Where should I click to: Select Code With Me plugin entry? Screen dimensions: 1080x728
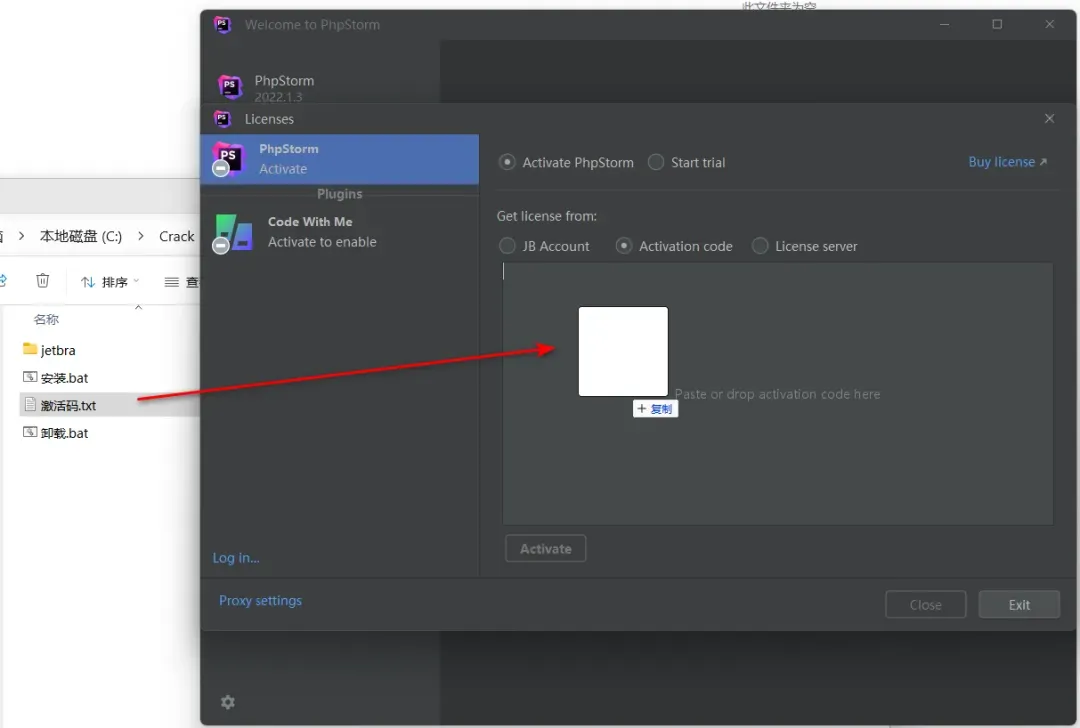point(340,232)
